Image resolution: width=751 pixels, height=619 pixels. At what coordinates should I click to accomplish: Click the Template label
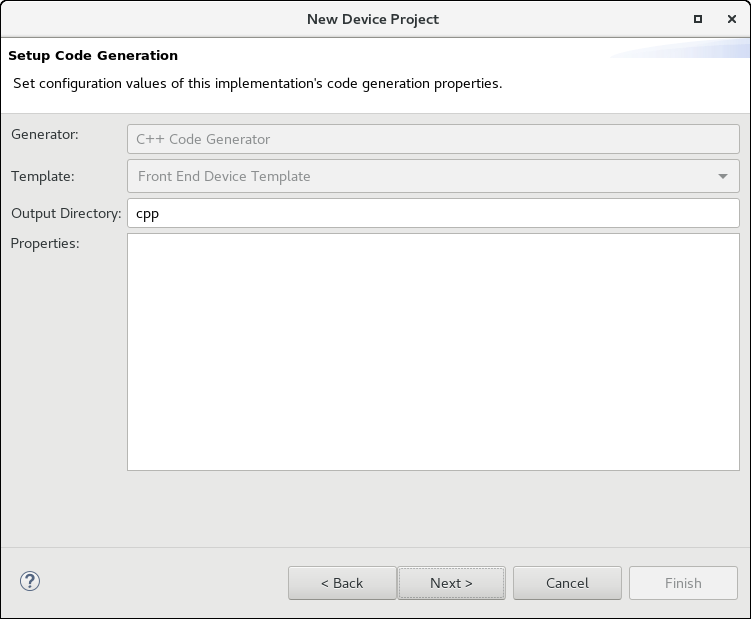tap(42, 176)
